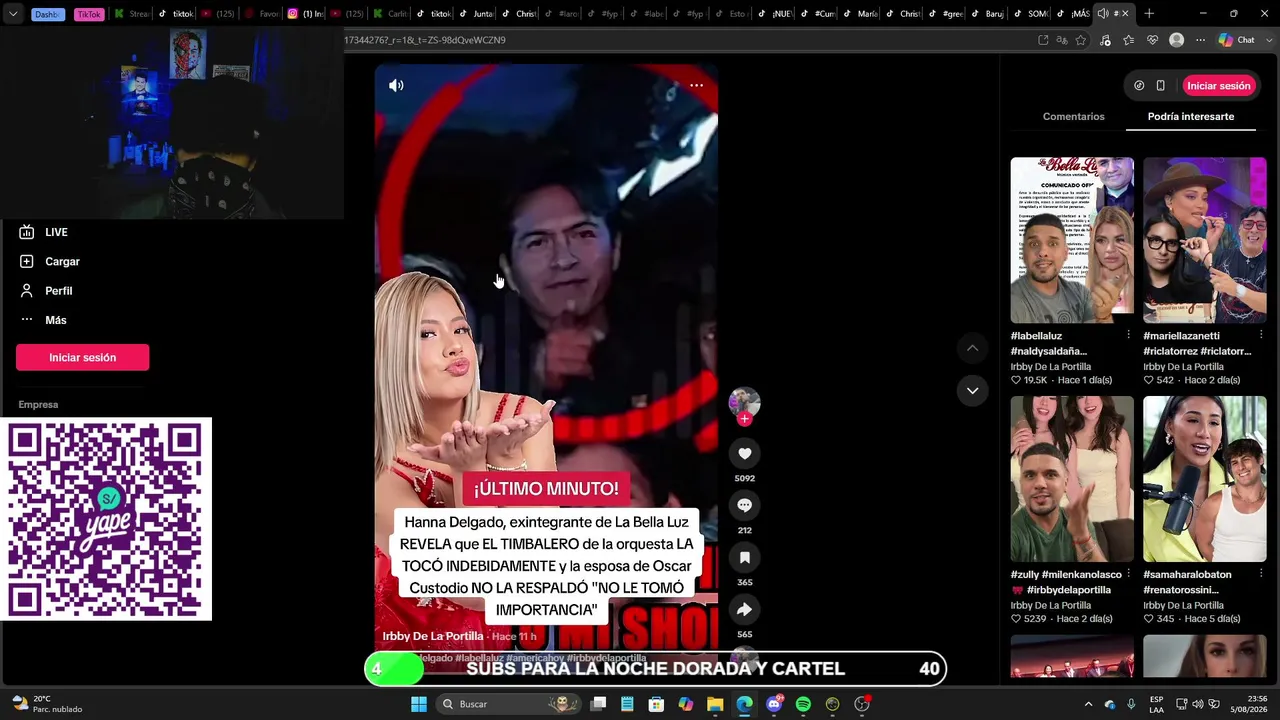The width and height of the screenshot is (1280, 720).
Task: Switch to the pink TikTok pinned browser tab
Action: [x=89, y=14]
